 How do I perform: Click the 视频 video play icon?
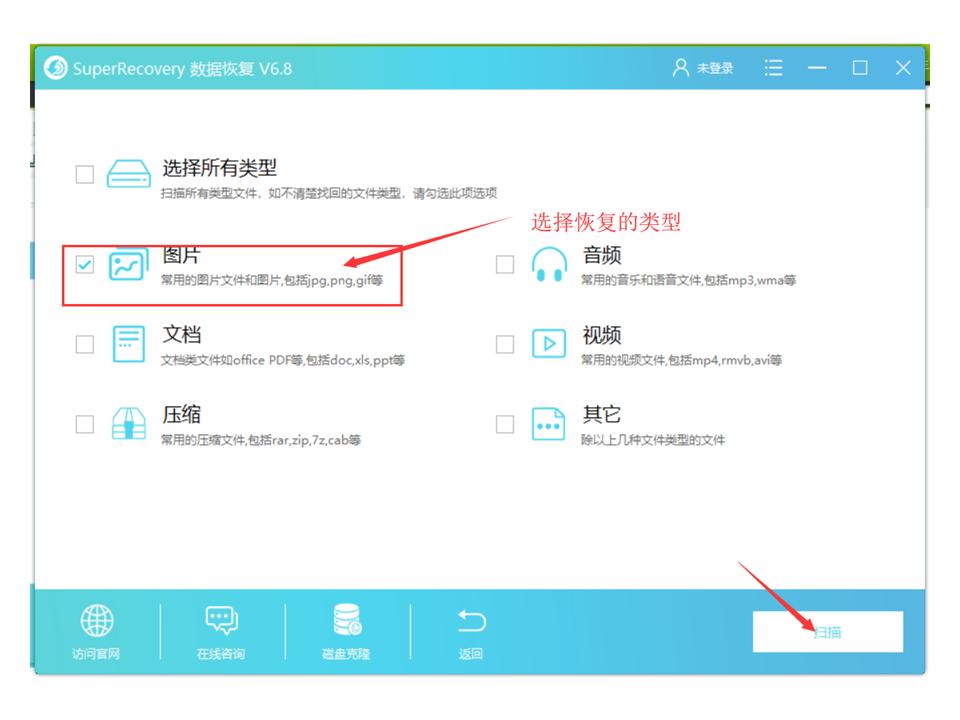(550, 344)
